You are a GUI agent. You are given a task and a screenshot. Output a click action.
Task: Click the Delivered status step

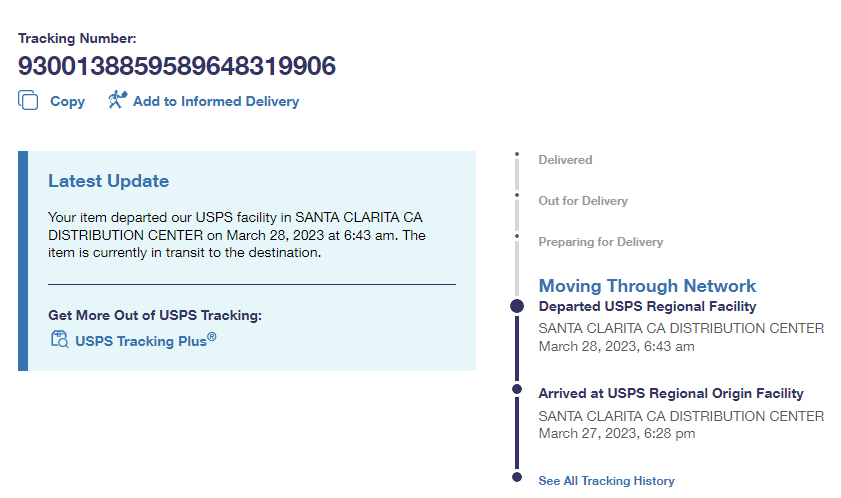tap(565, 160)
